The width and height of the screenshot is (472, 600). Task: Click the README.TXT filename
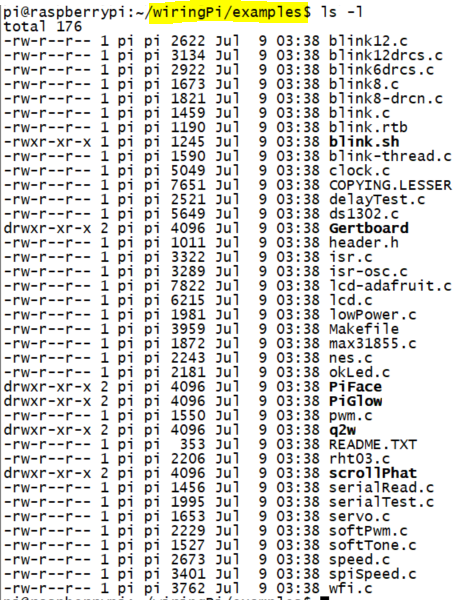pyautogui.click(x=373, y=445)
